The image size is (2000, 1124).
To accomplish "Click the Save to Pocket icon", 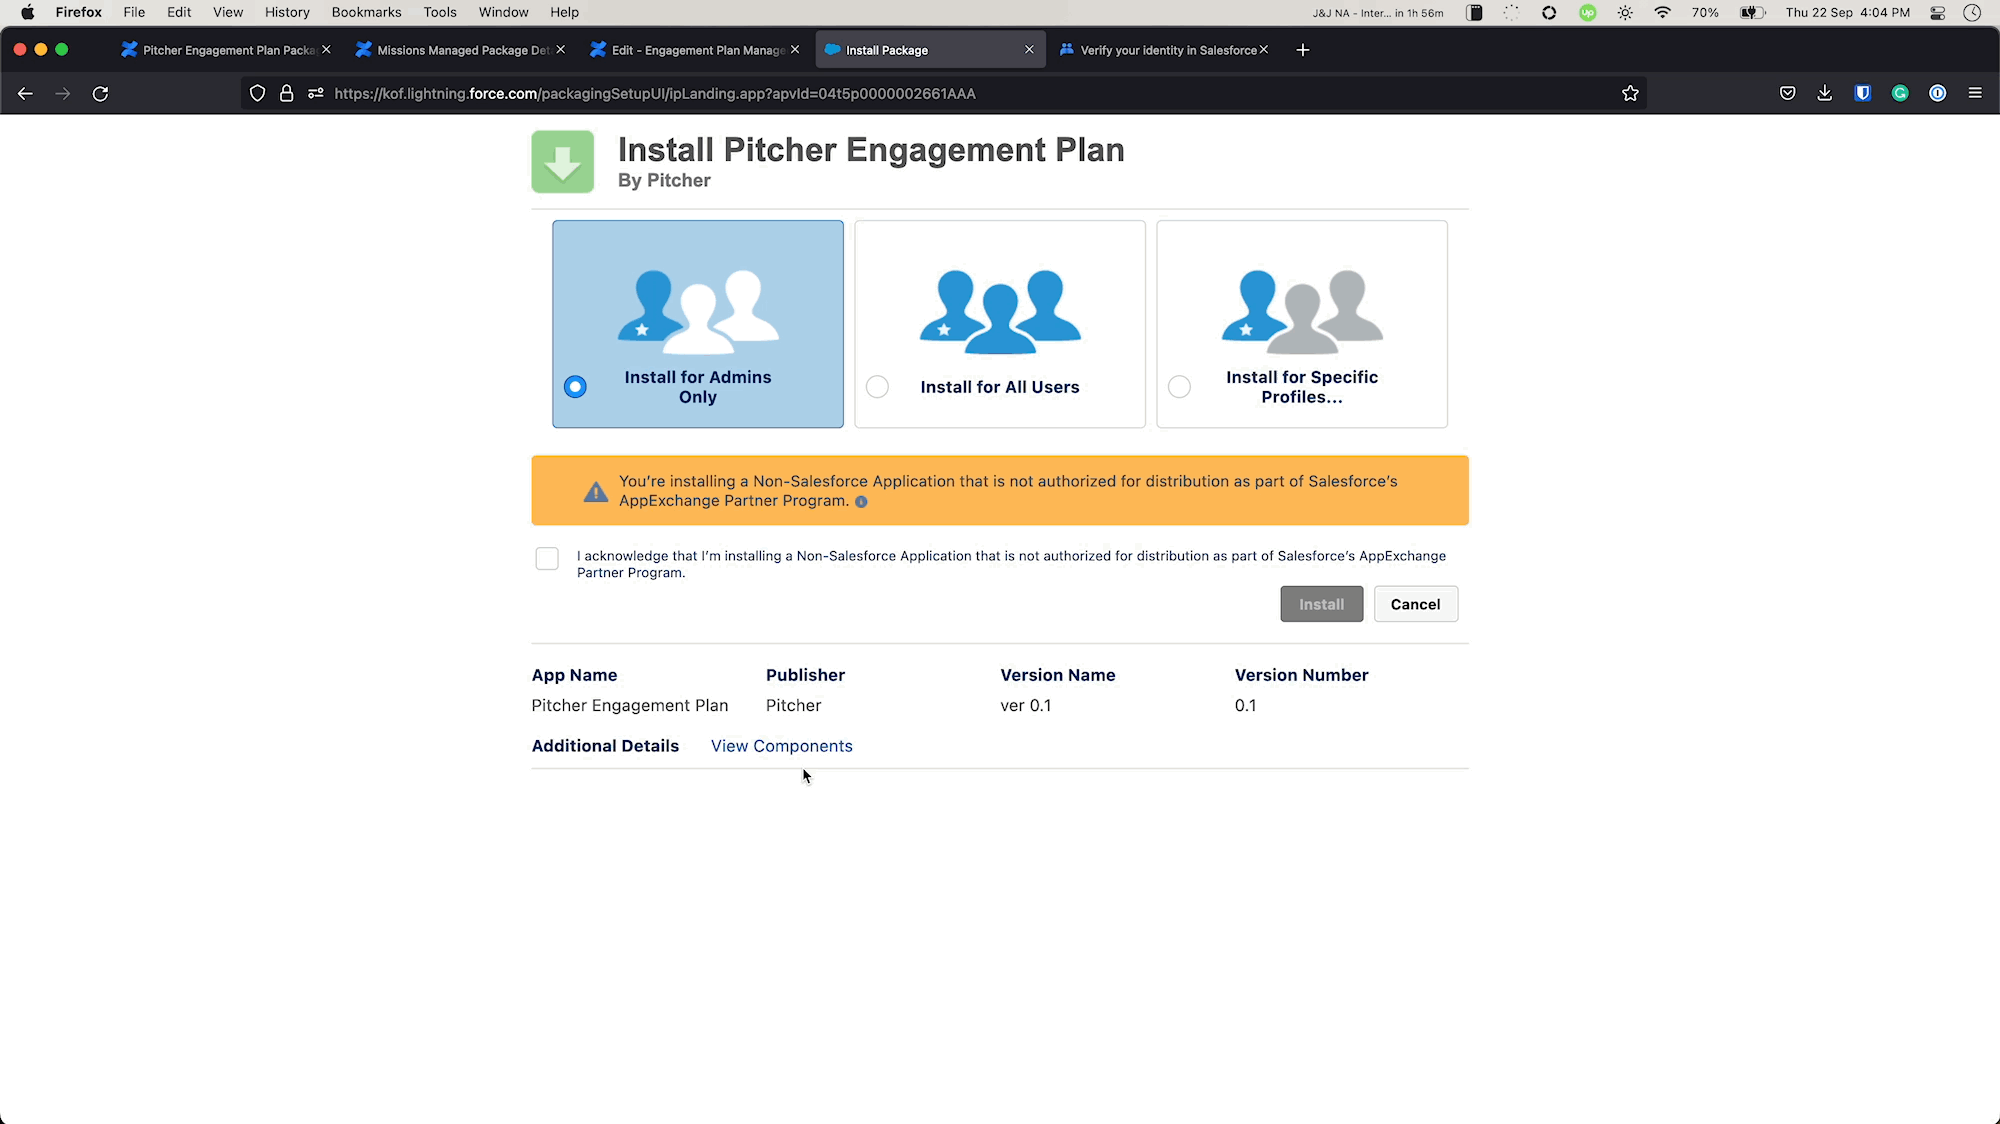I will [1788, 94].
